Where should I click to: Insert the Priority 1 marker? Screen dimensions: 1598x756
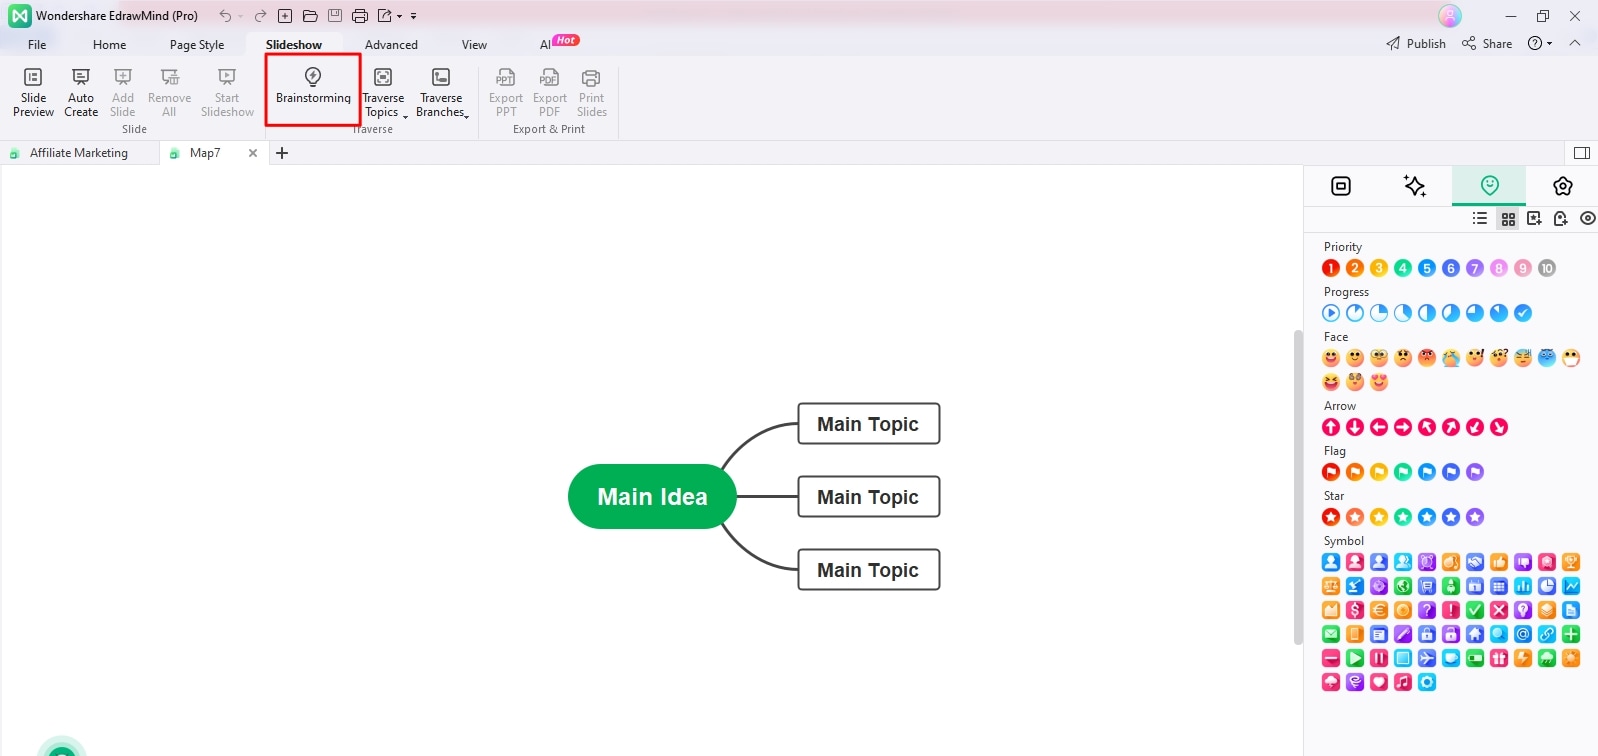click(1331, 268)
